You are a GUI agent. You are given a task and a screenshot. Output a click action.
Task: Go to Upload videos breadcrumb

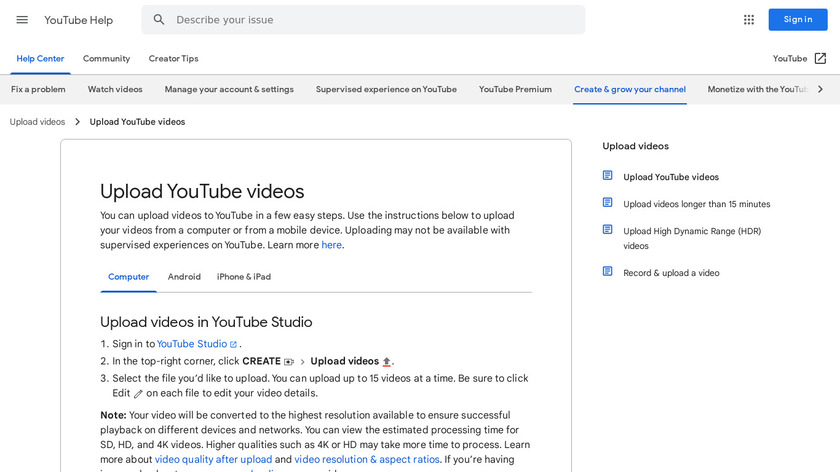point(38,122)
